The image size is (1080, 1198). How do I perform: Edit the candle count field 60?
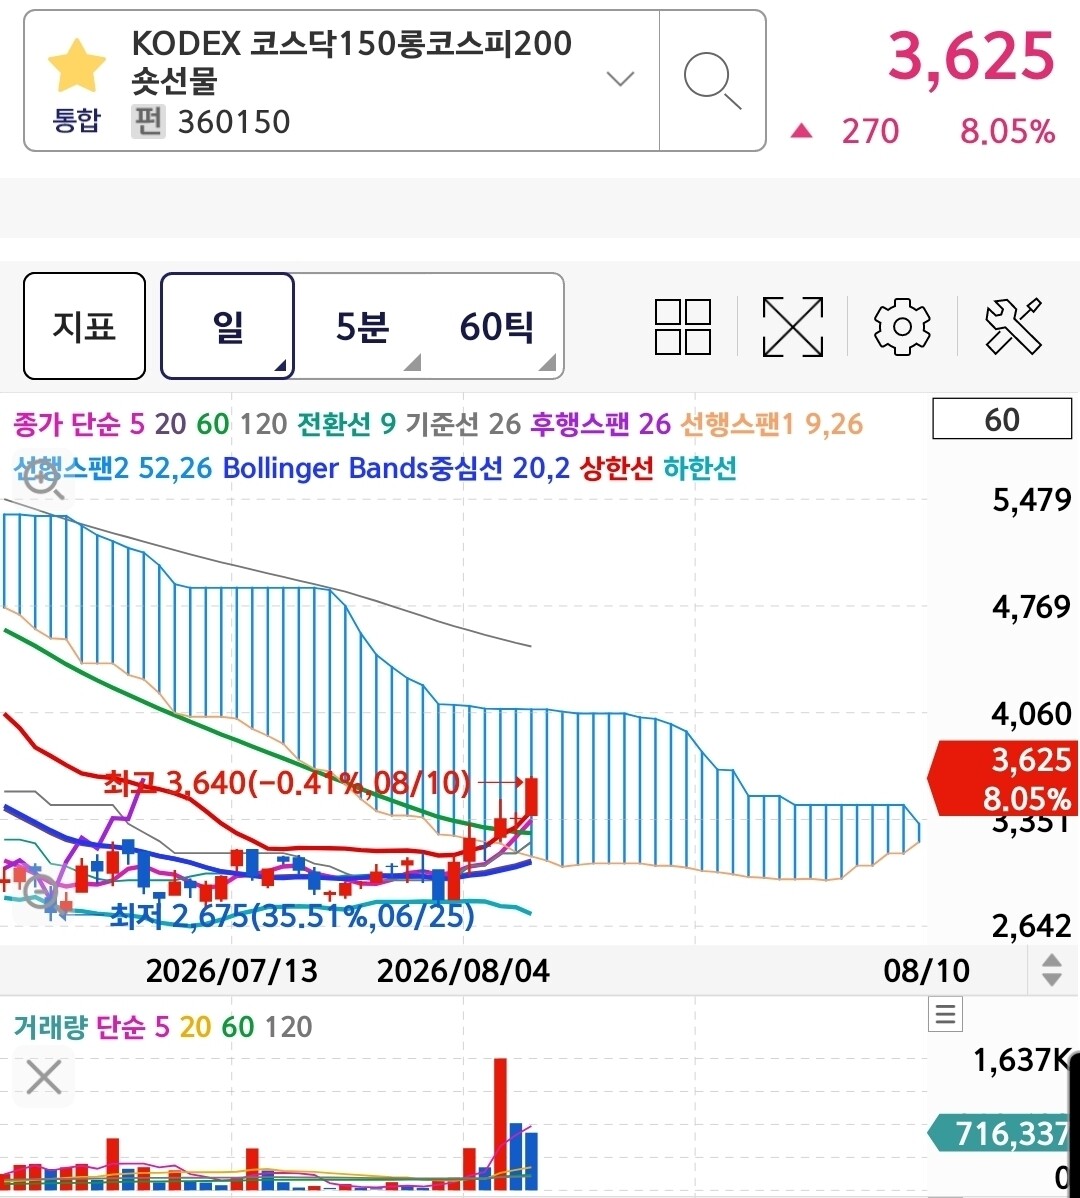1001,419
